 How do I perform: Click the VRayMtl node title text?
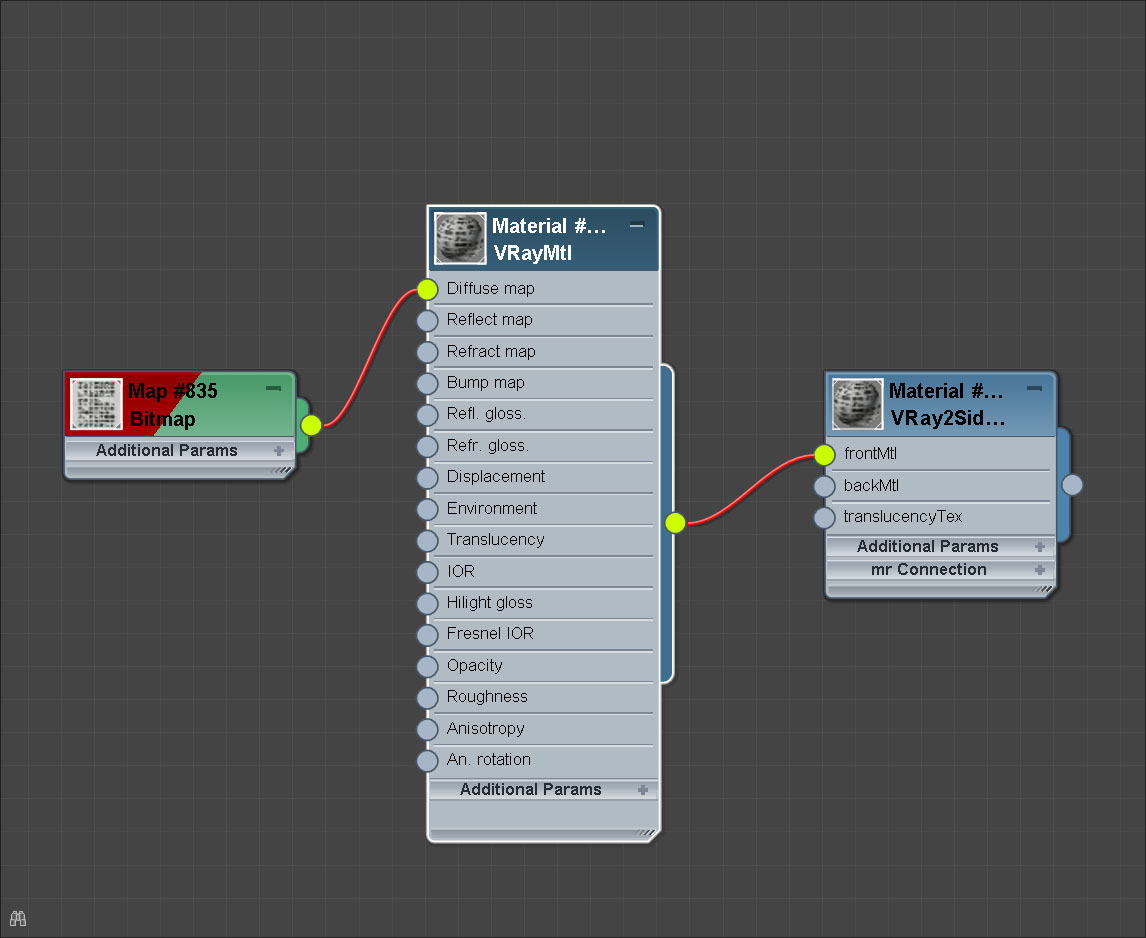533,253
